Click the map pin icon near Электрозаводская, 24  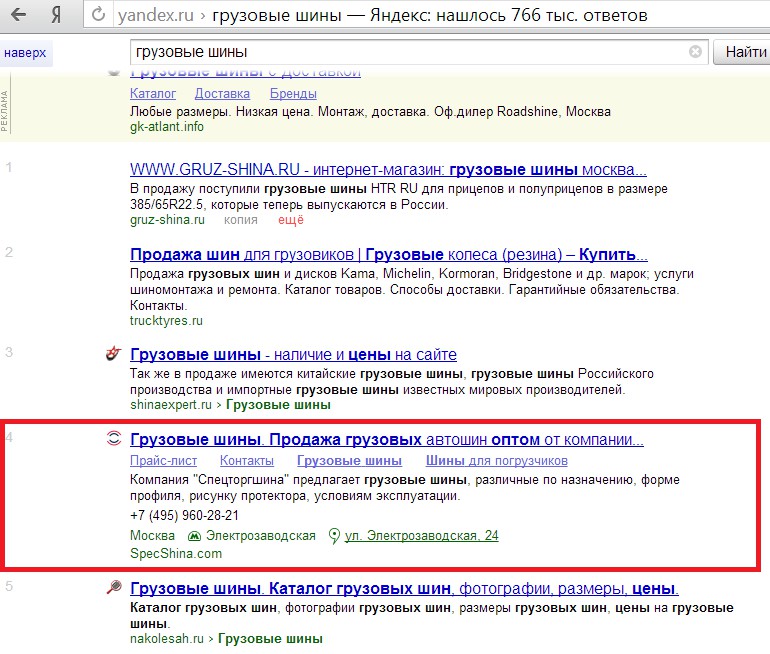(x=334, y=536)
